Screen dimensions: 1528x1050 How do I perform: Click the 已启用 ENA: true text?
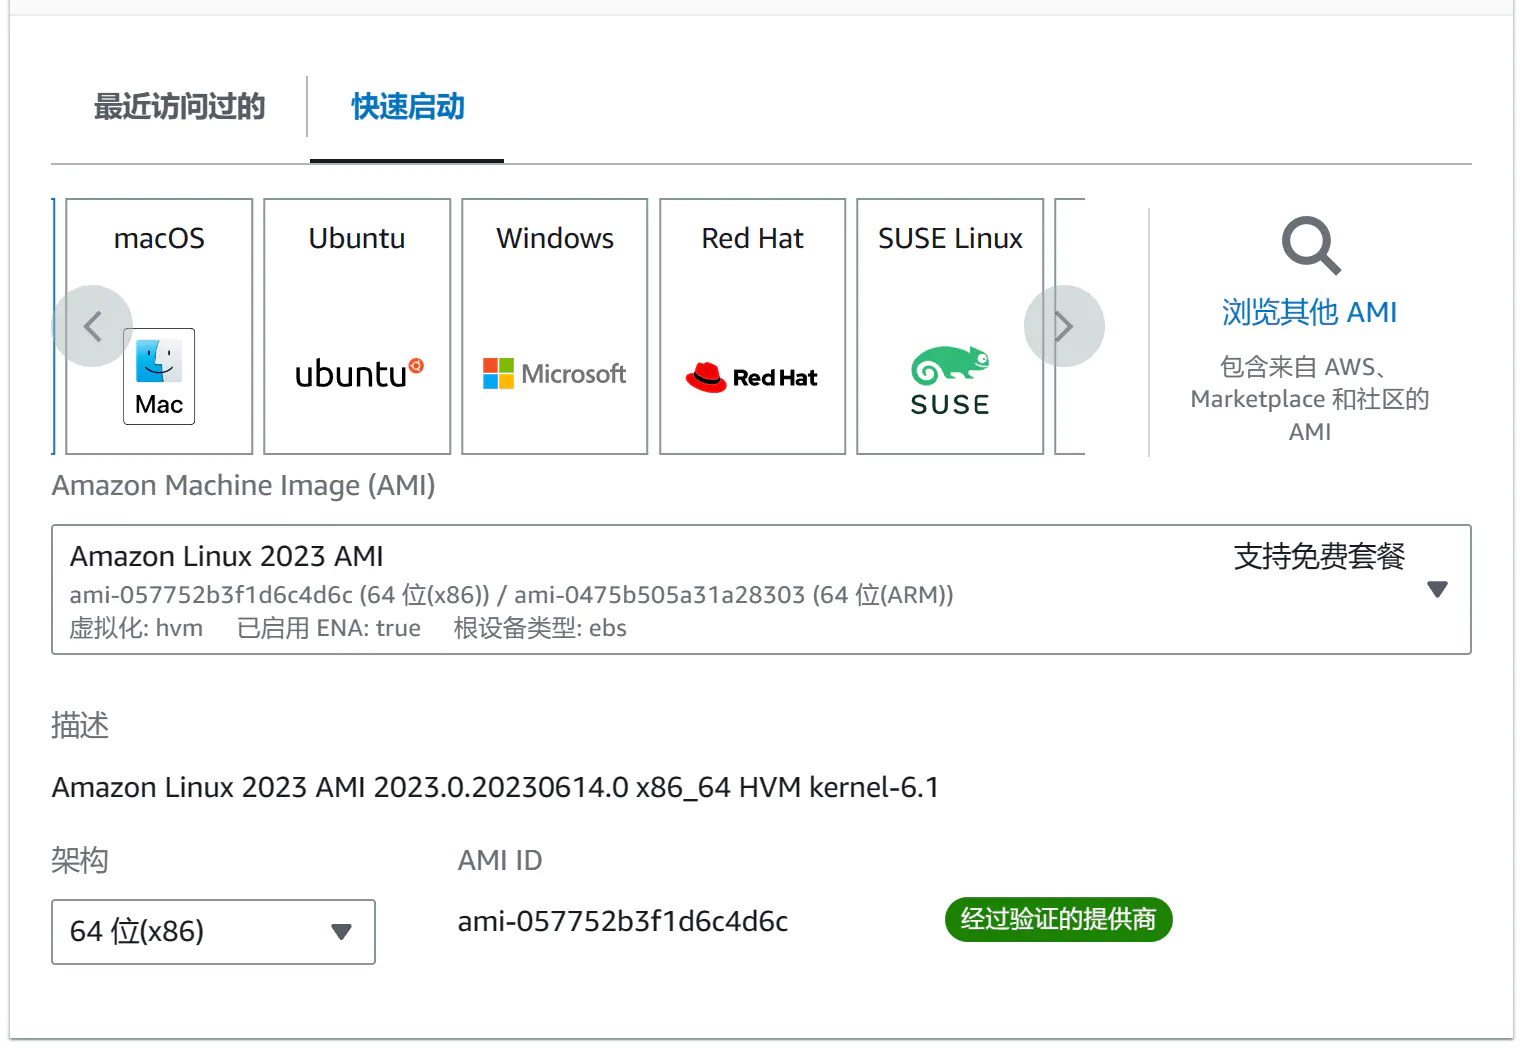(x=329, y=628)
